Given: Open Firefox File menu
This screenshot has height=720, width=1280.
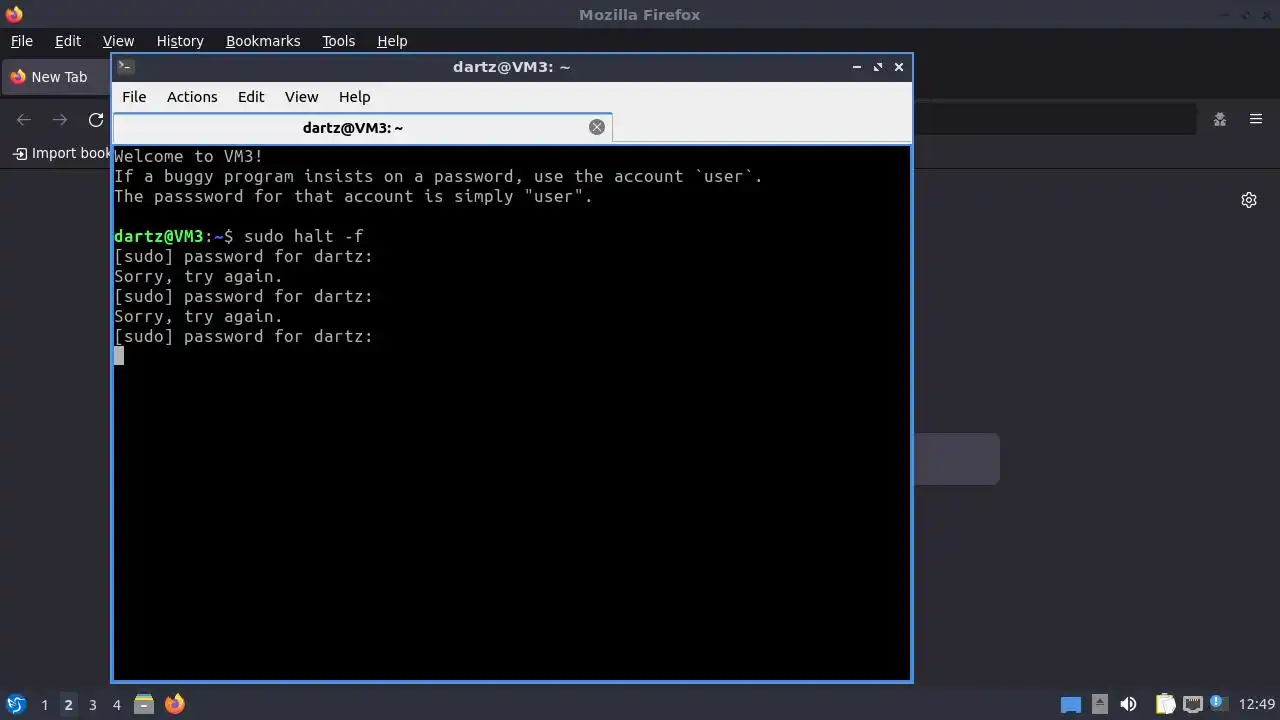Looking at the screenshot, I should [21, 41].
